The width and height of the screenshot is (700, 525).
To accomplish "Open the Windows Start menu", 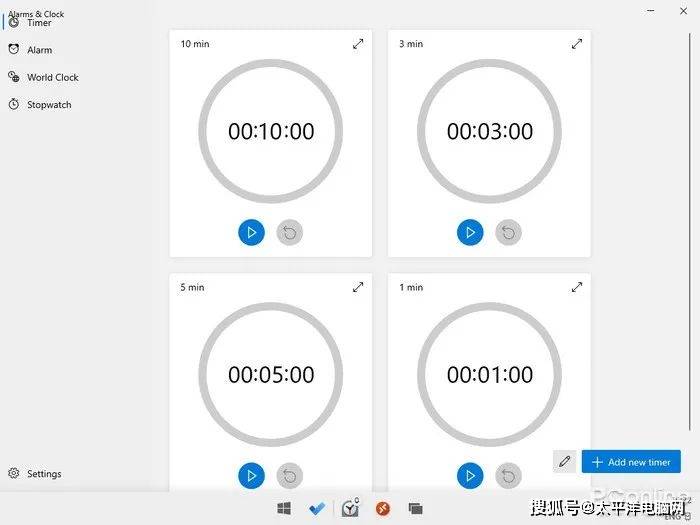I will [x=284, y=508].
